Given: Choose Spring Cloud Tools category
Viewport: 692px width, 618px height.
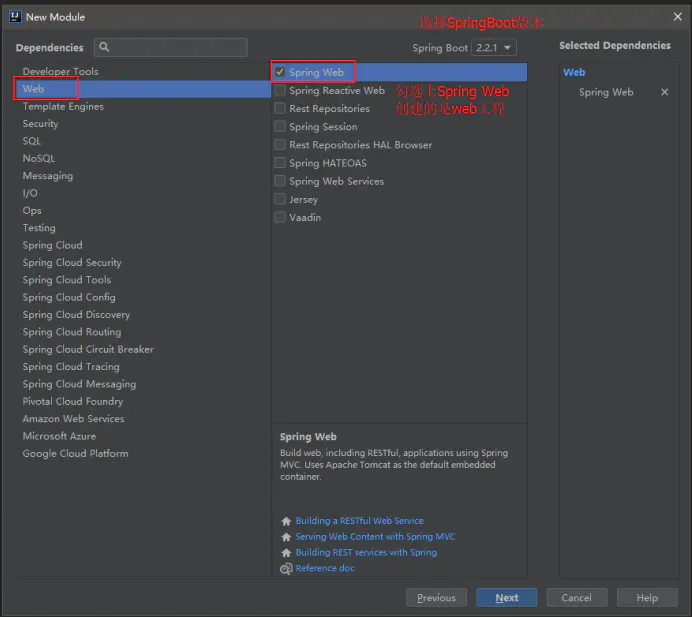Looking at the screenshot, I should pyautogui.click(x=67, y=280).
